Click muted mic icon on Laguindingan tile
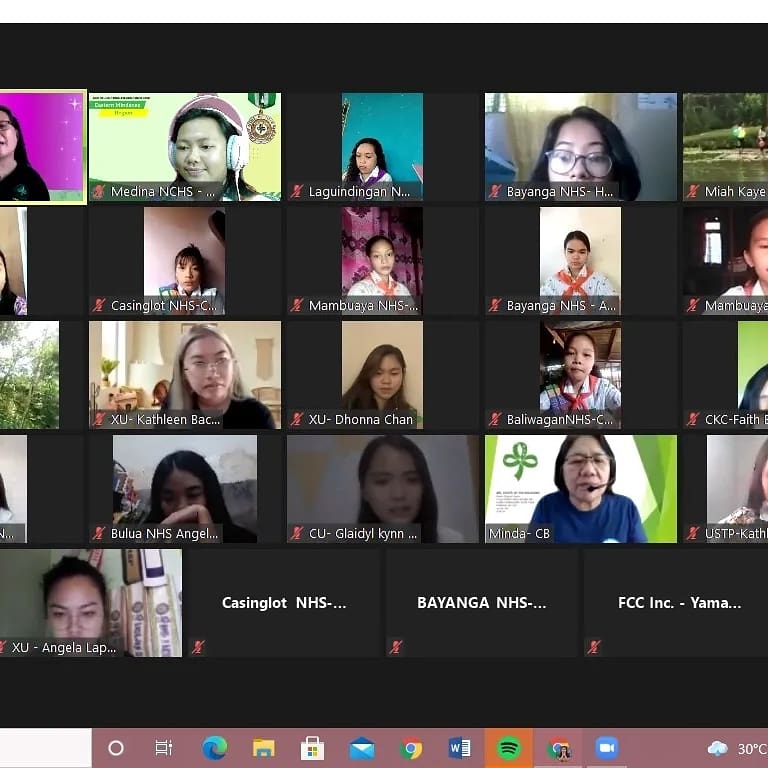The width and height of the screenshot is (768, 768). pos(297,192)
